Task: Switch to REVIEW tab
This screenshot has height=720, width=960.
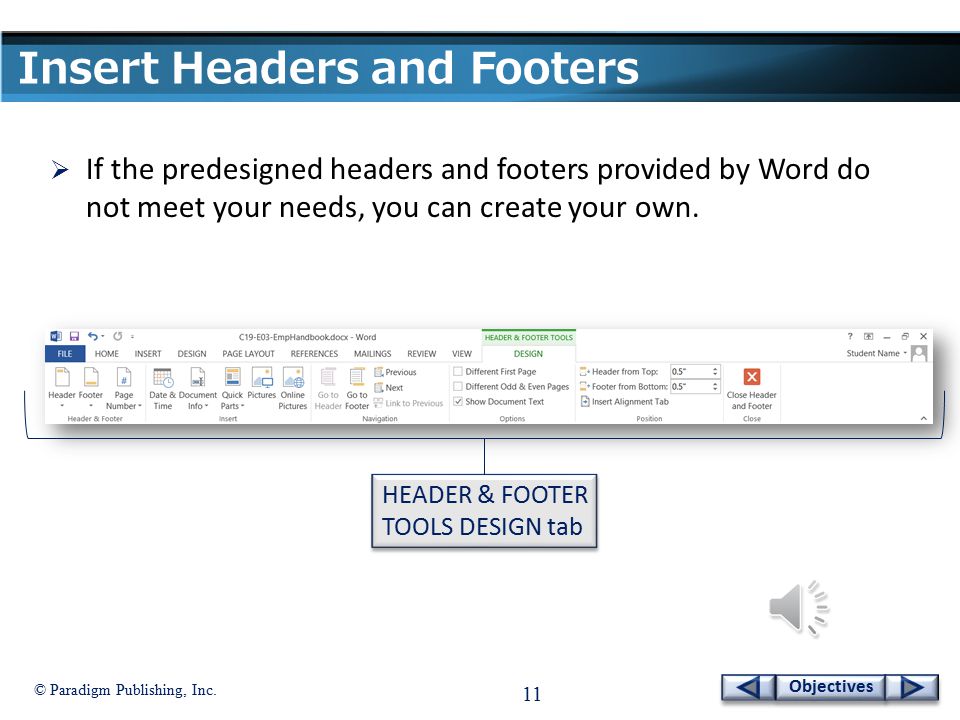Action: 422,354
